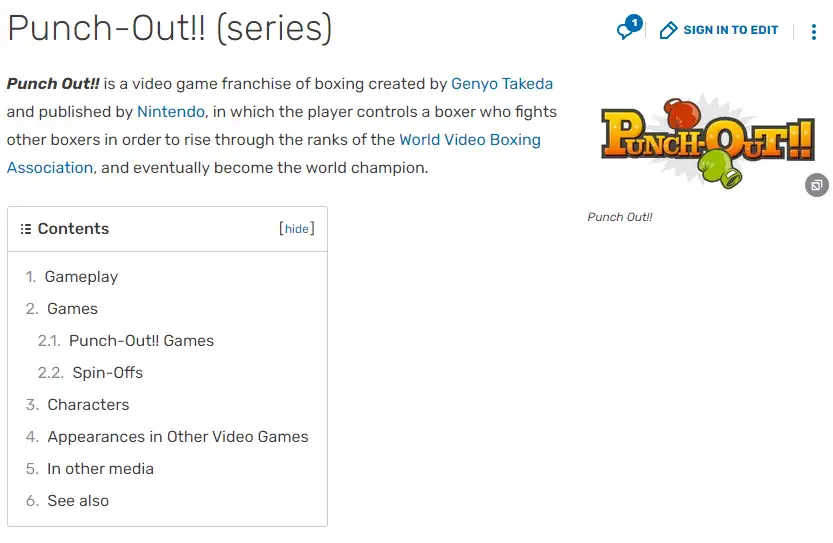
Task: Open the Punch-Out!! logo image
Action: (x=707, y=141)
